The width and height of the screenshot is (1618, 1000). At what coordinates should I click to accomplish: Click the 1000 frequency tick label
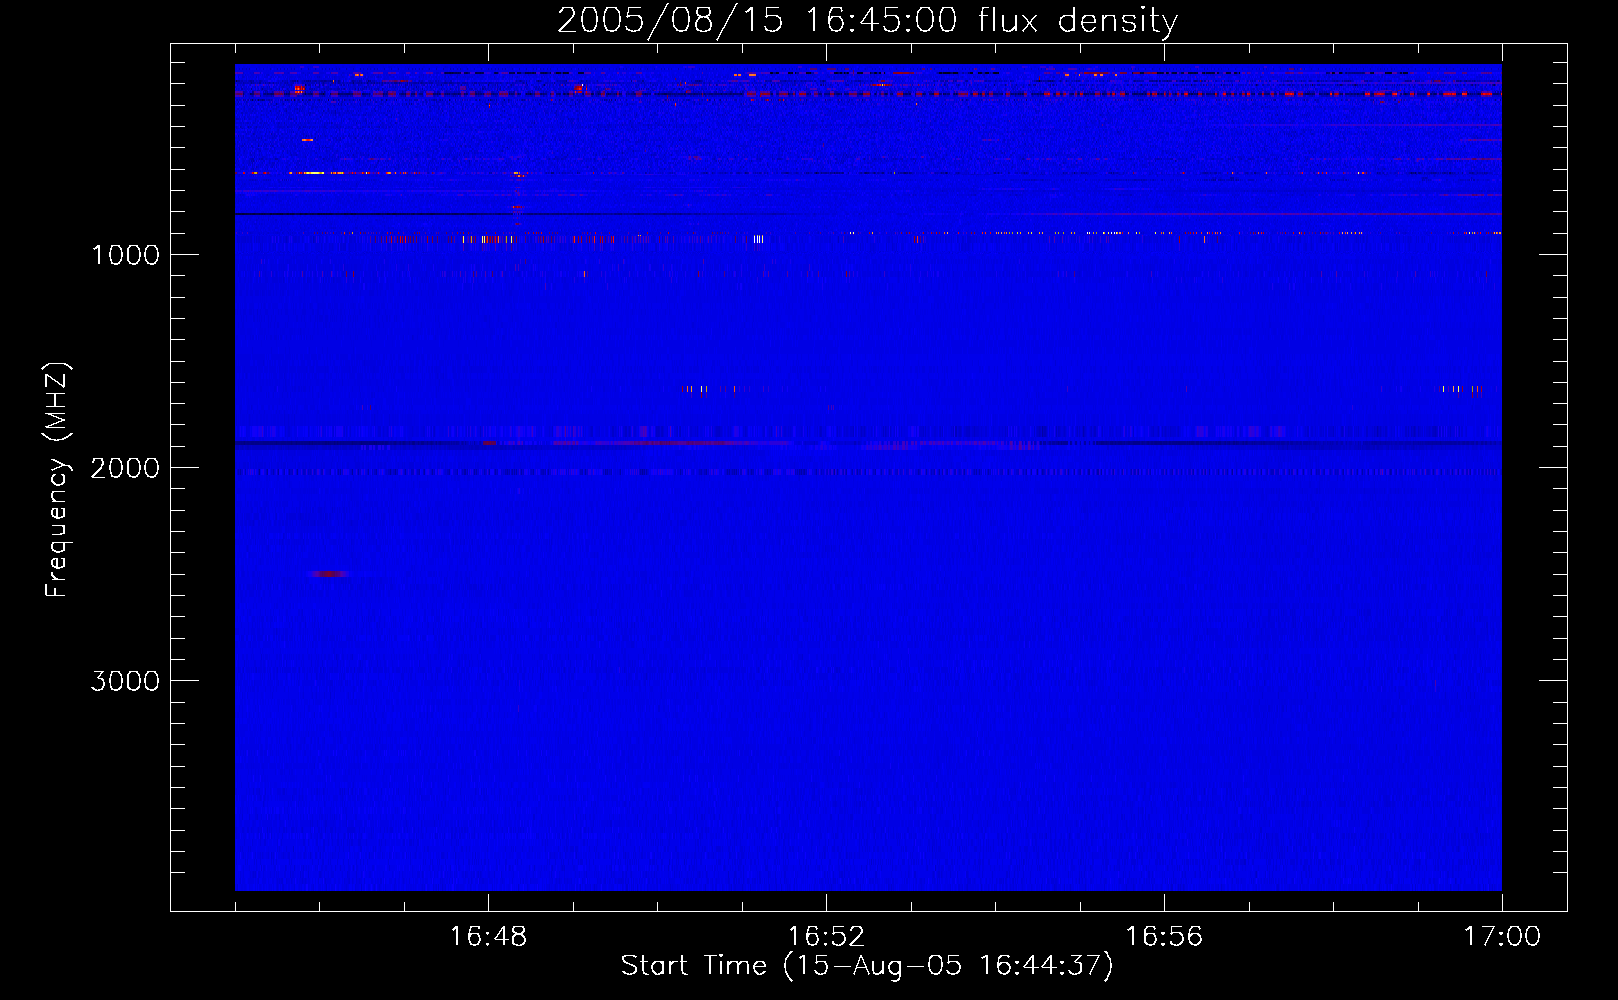pos(125,255)
